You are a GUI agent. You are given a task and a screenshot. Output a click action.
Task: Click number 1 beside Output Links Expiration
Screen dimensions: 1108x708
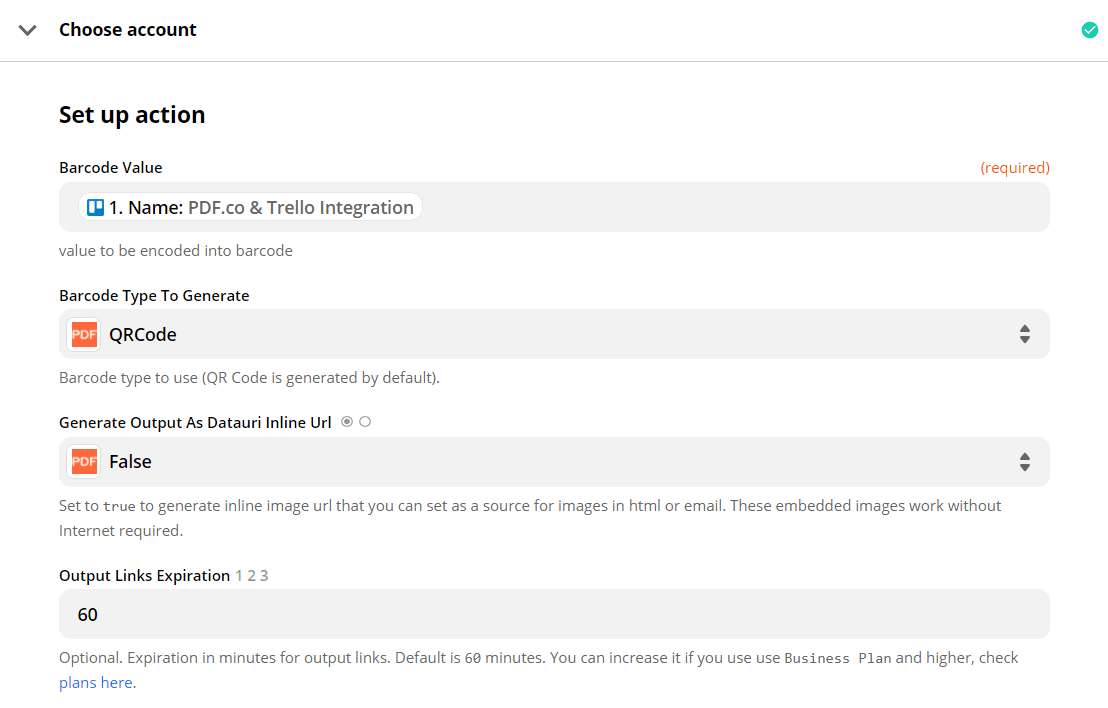coord(237,575)
